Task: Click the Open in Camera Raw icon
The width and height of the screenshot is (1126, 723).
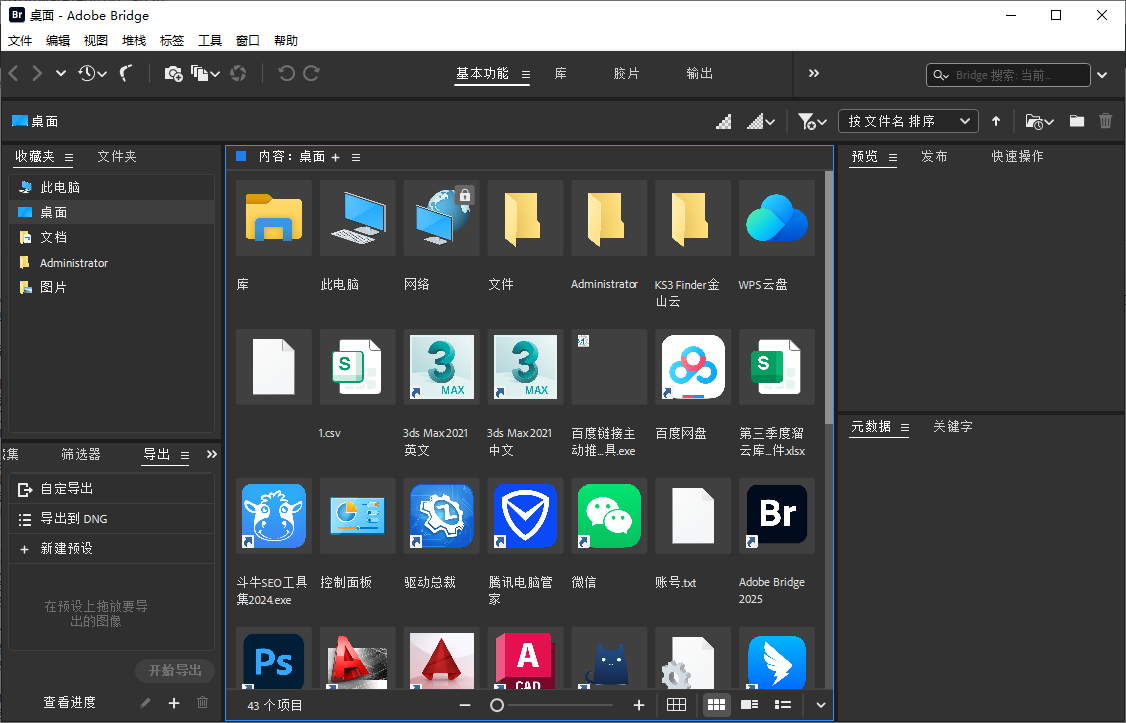Action: pyautogui.click(x=238, y=73)
